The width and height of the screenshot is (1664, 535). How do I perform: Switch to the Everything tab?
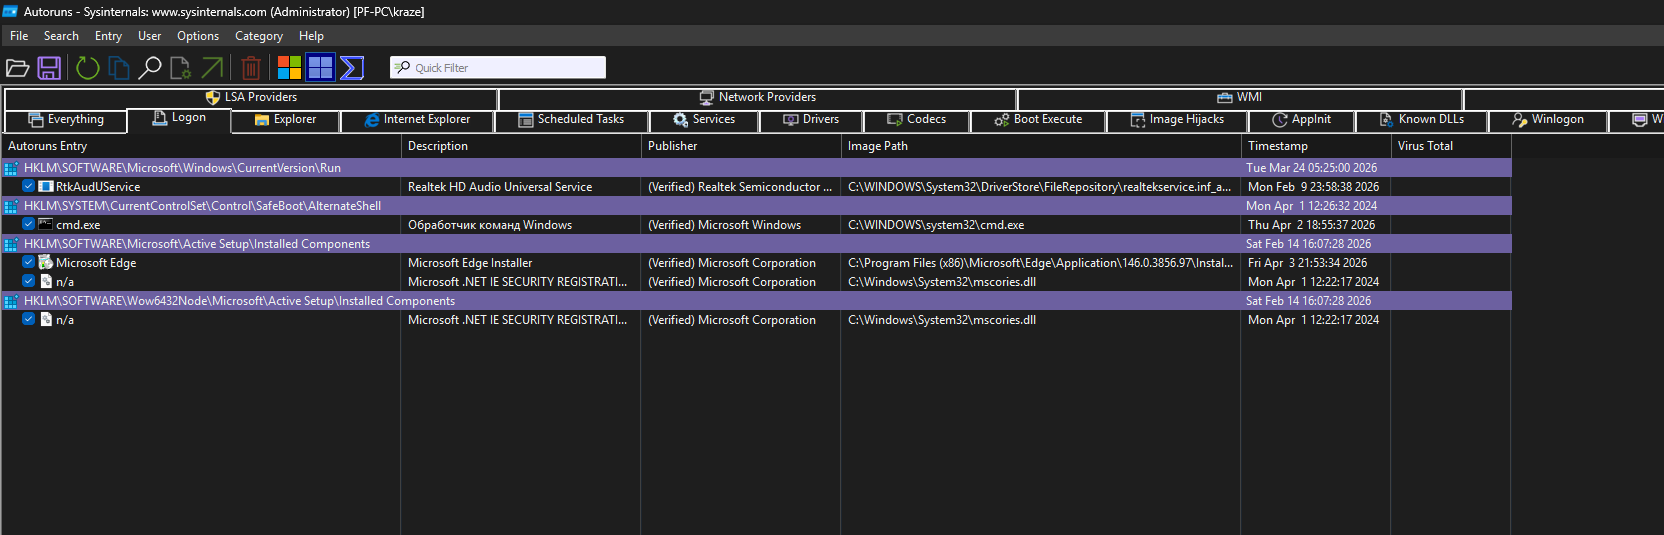pyautogui.click(x=66, y=120)
